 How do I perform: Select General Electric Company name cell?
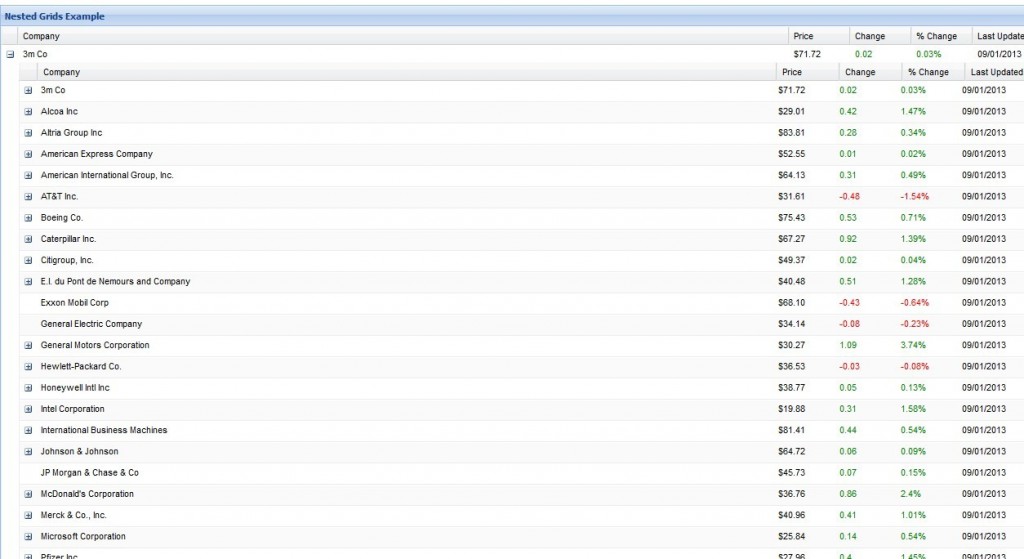(91, 324)
